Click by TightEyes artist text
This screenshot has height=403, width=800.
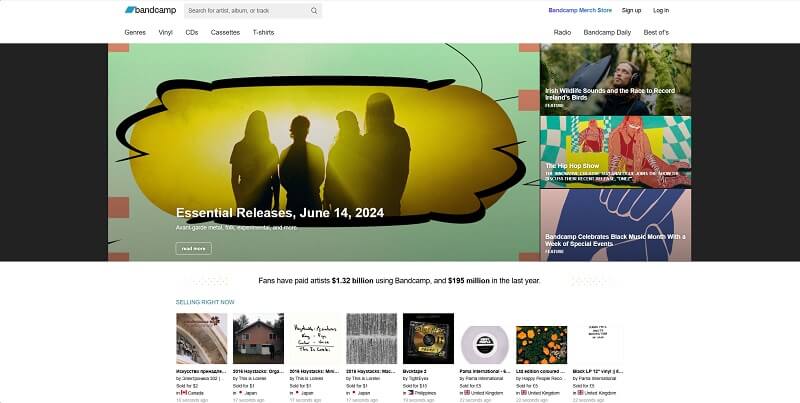[x=416, y=379]
